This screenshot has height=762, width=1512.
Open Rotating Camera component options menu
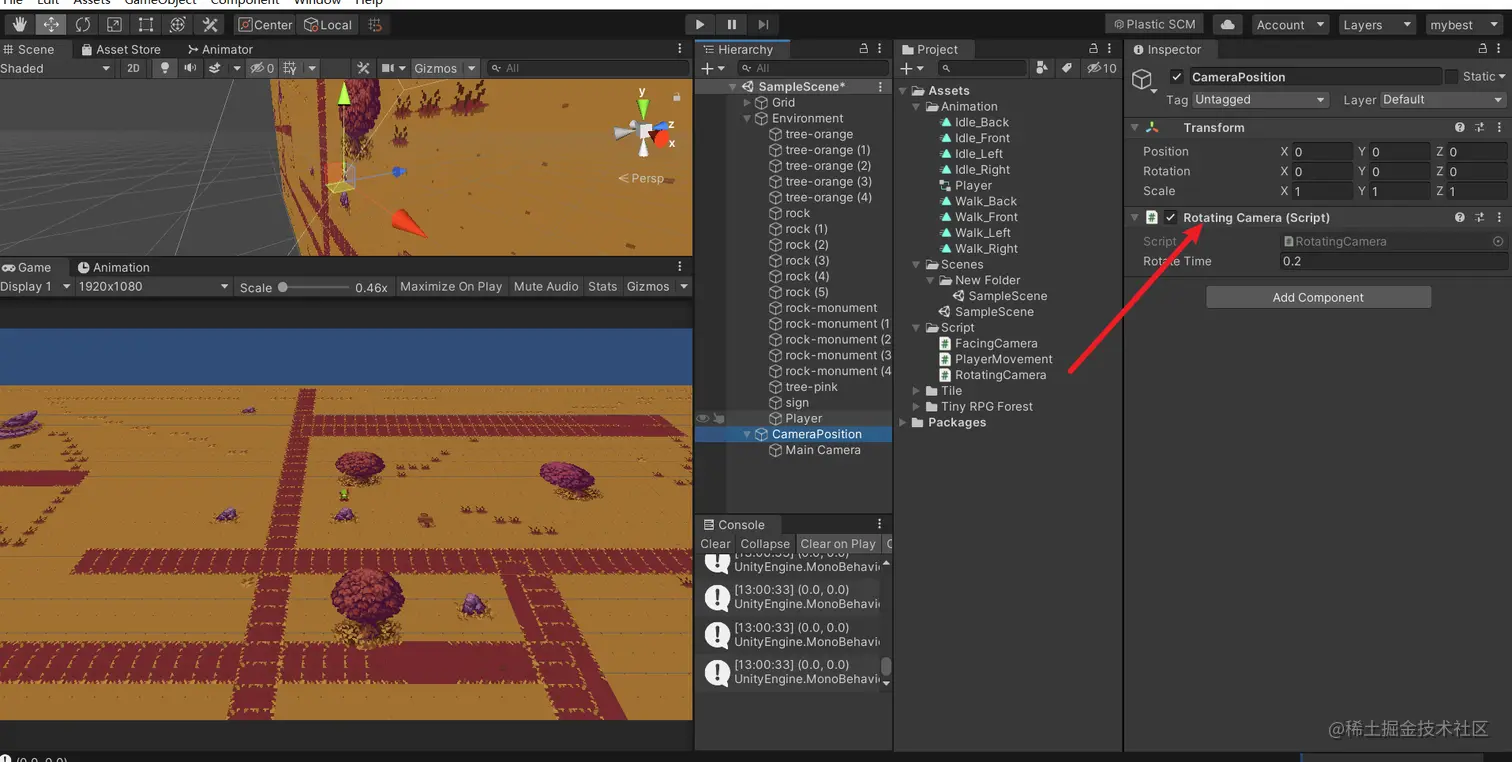pos(1499,217)
